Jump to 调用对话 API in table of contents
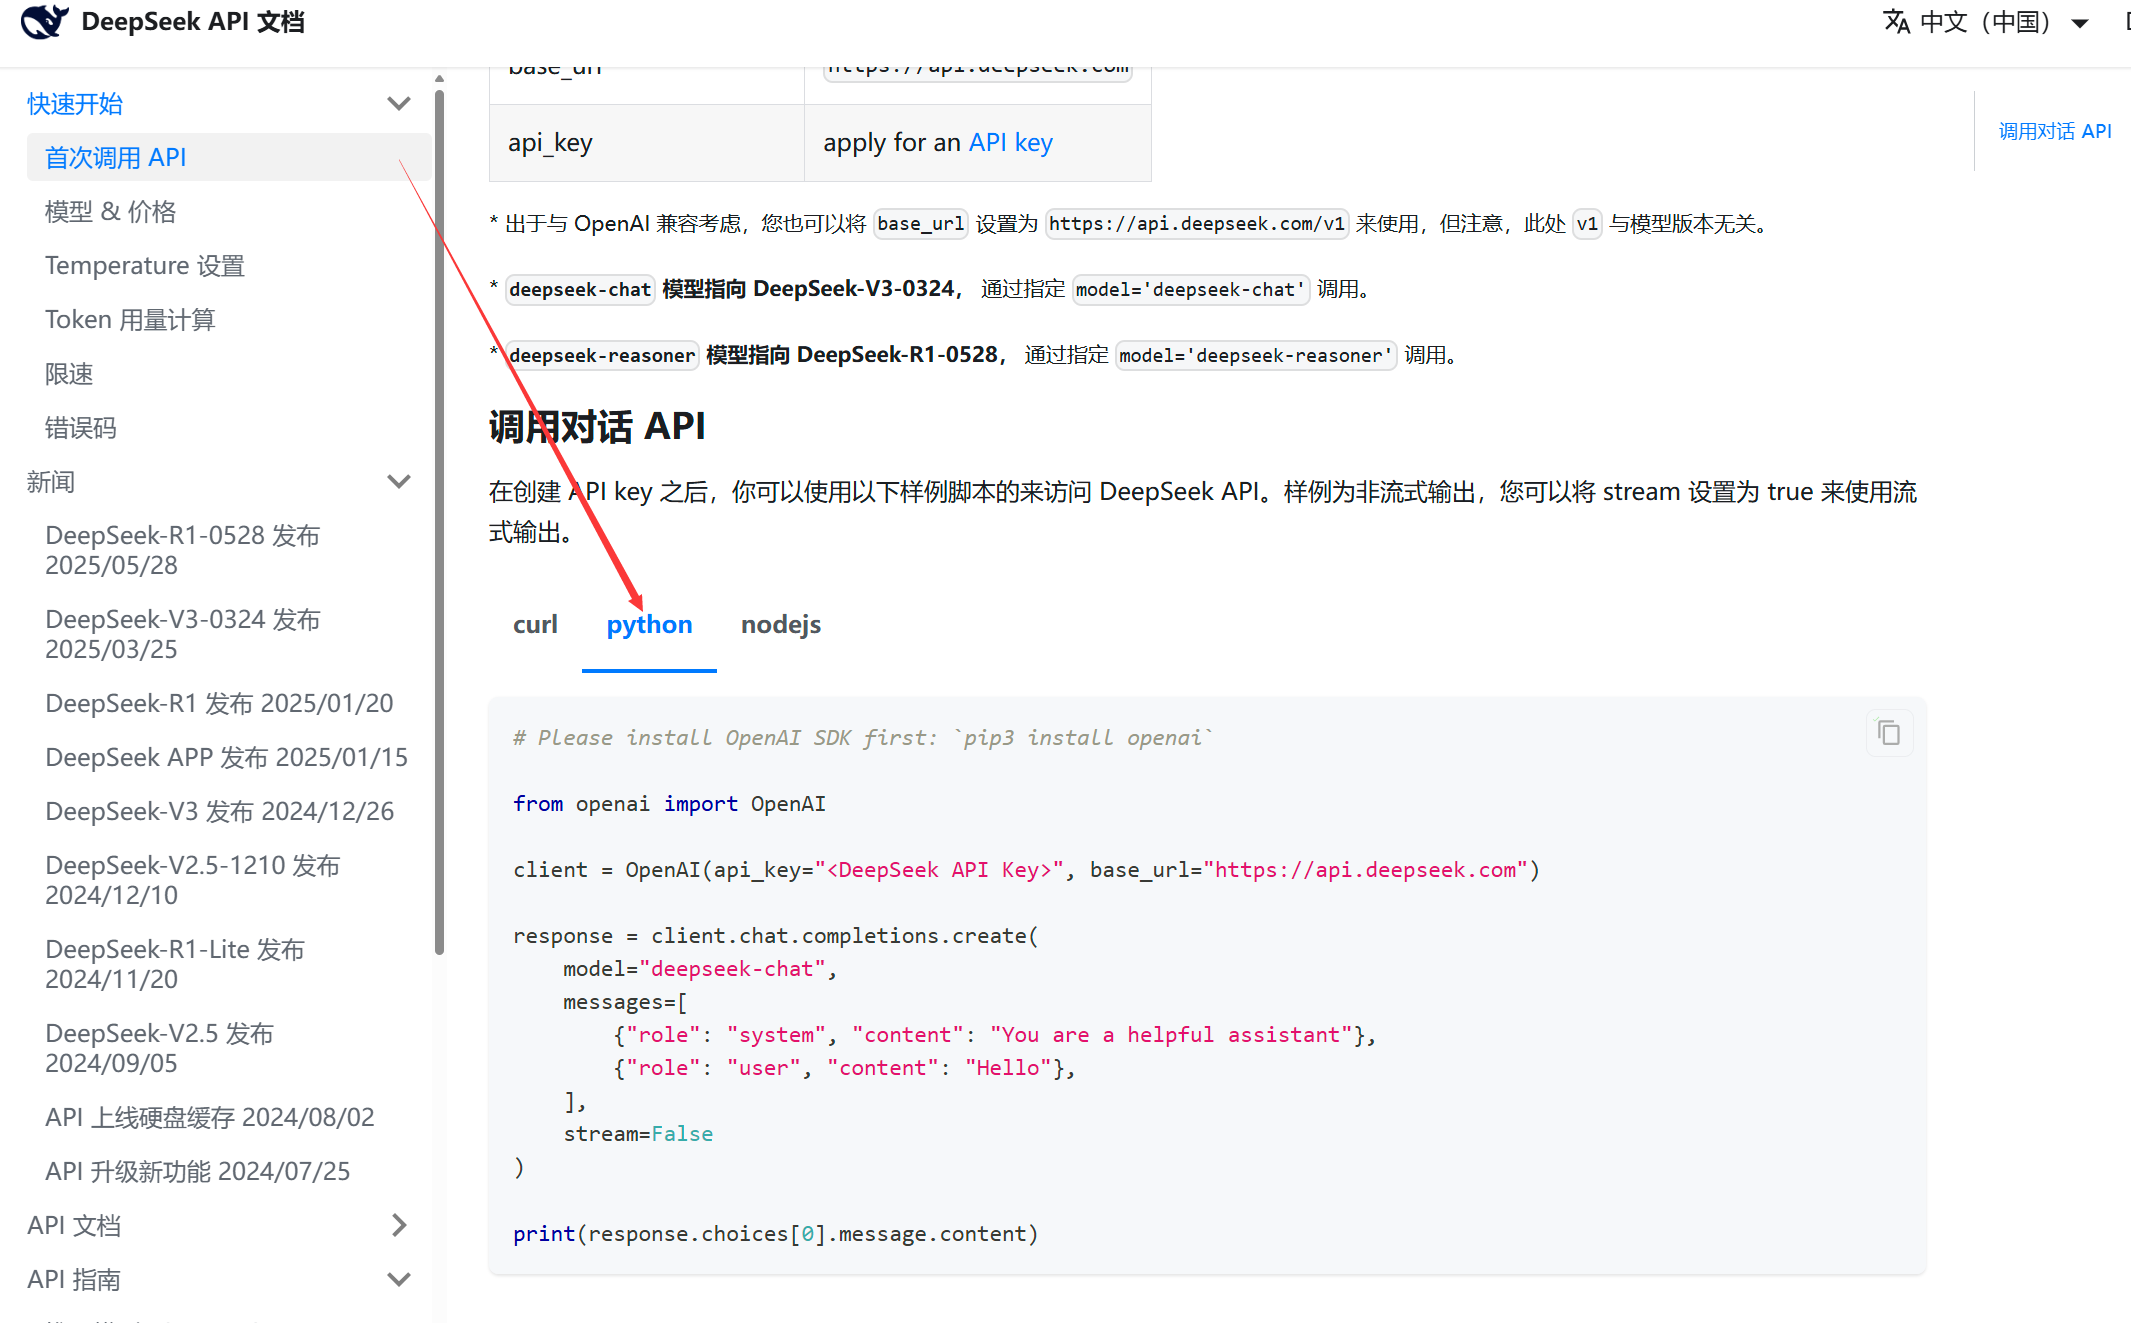The width and height of the screenshot is (2131, 1323). click(x=2054, y=131)
